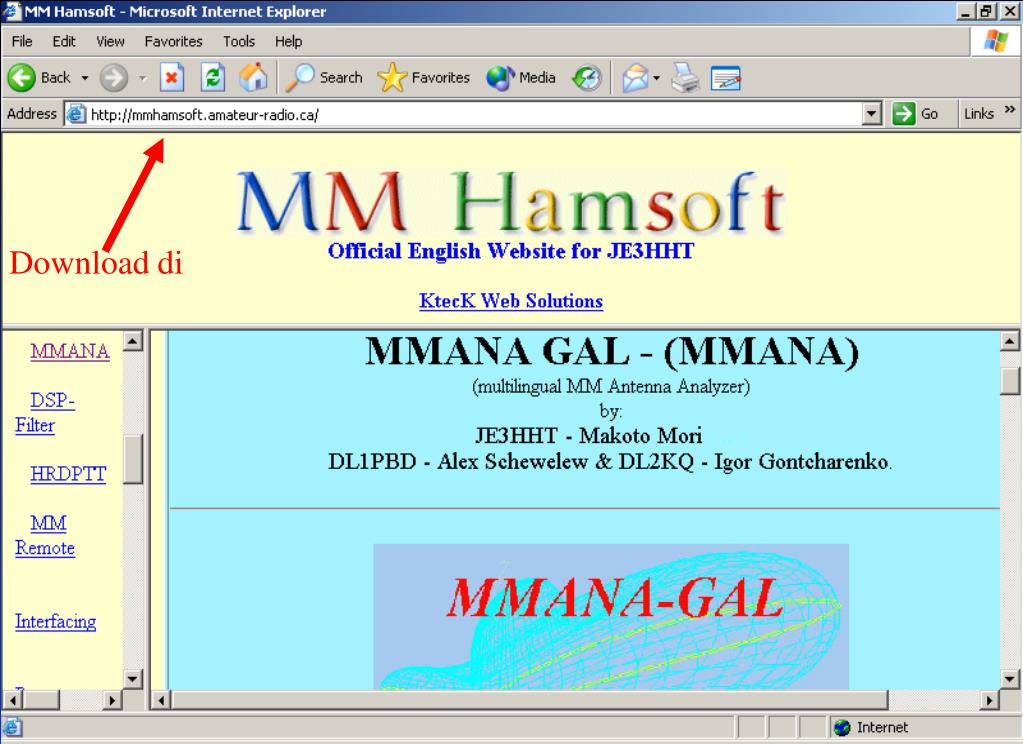Click the main frame scroll down arrow
The height and width of the screenshot is (744, 1023).
(1009, 679)
